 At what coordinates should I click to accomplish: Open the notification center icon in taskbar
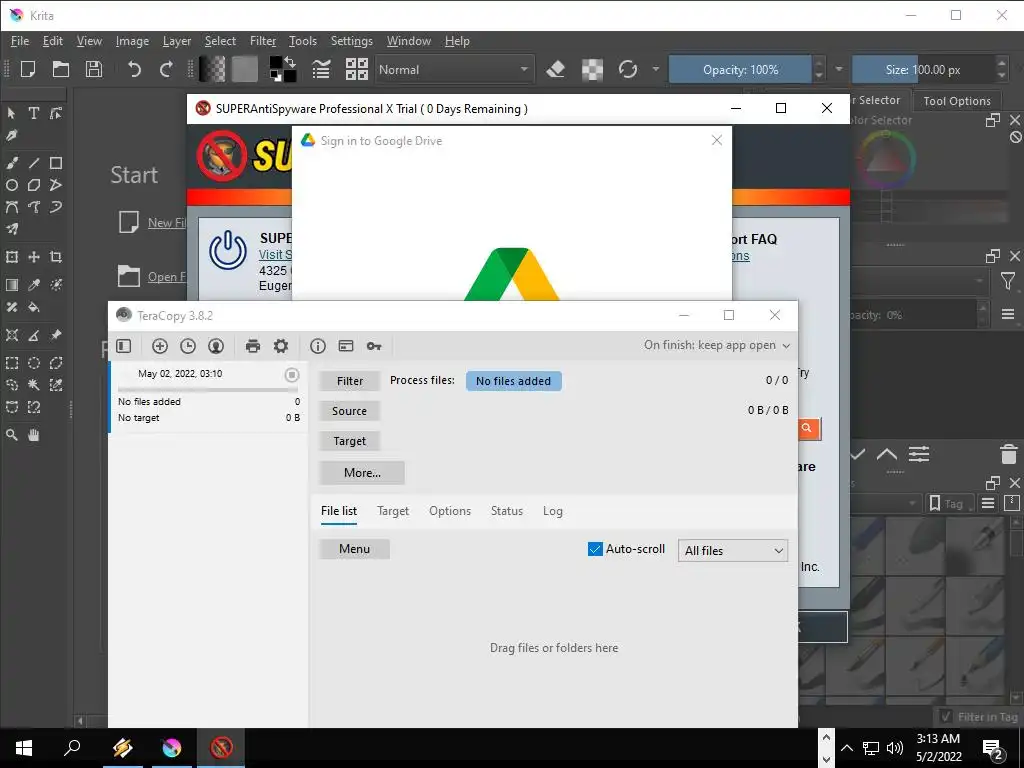(x=993, y=748)
